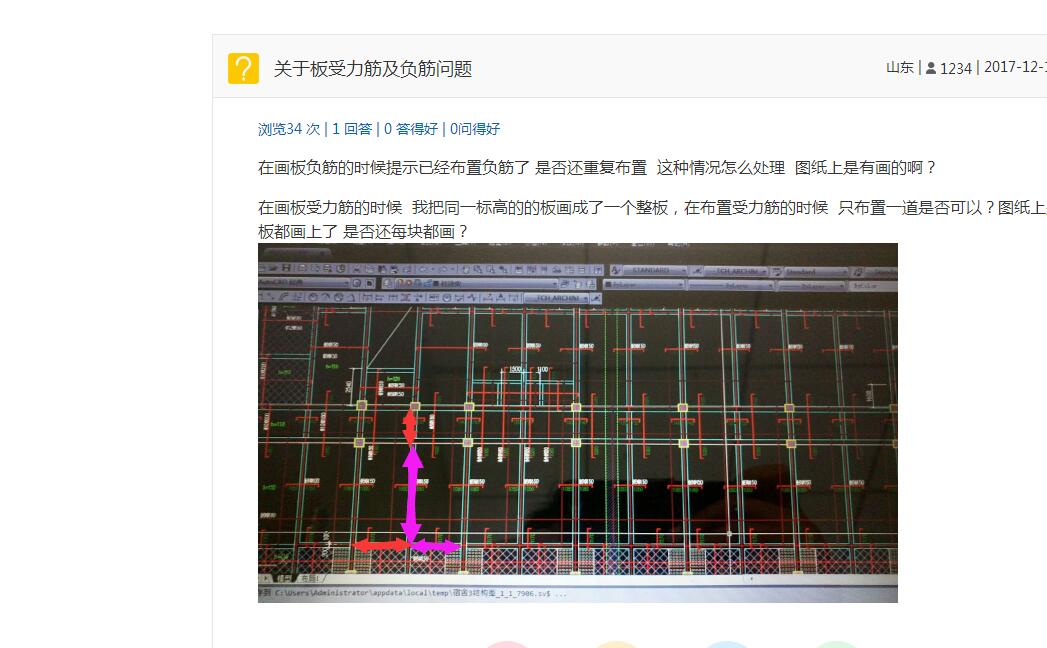This screenshot has height=648, width=1047.
Task: Click the 0问得好 counter
Action: 475,129
